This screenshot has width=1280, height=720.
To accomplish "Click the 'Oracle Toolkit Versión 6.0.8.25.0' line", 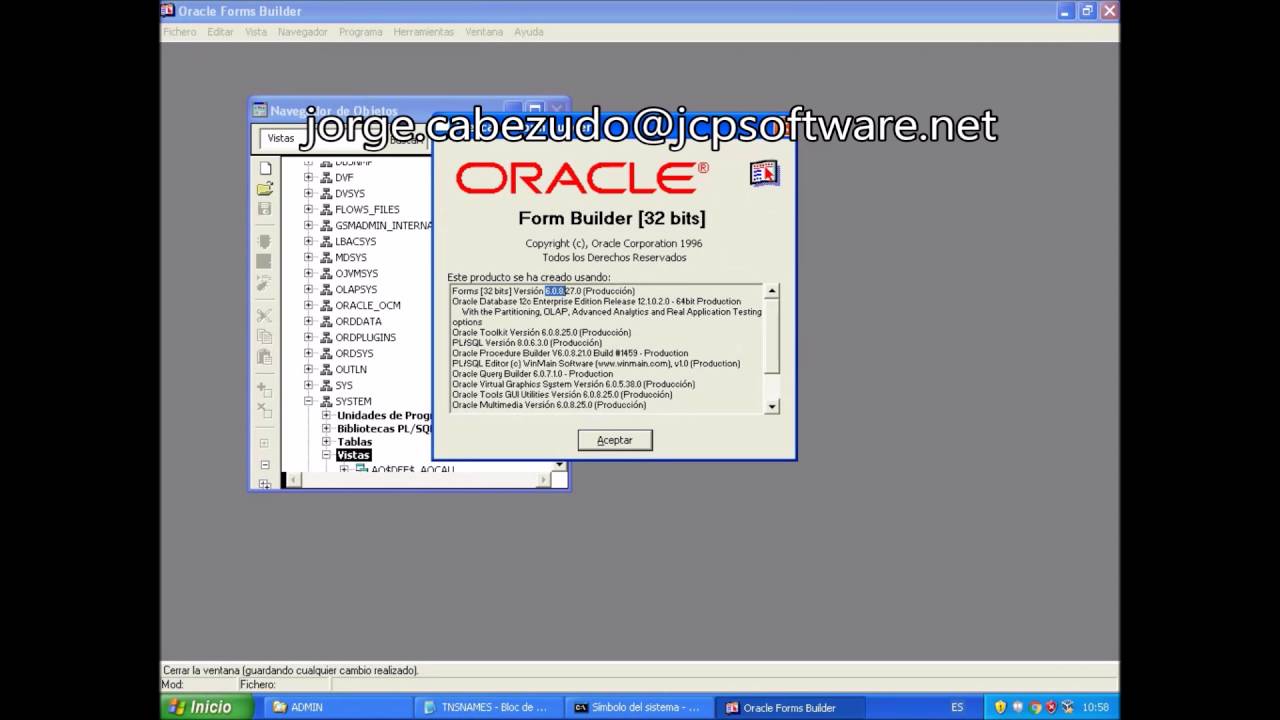I will click(x=541, y=332).
